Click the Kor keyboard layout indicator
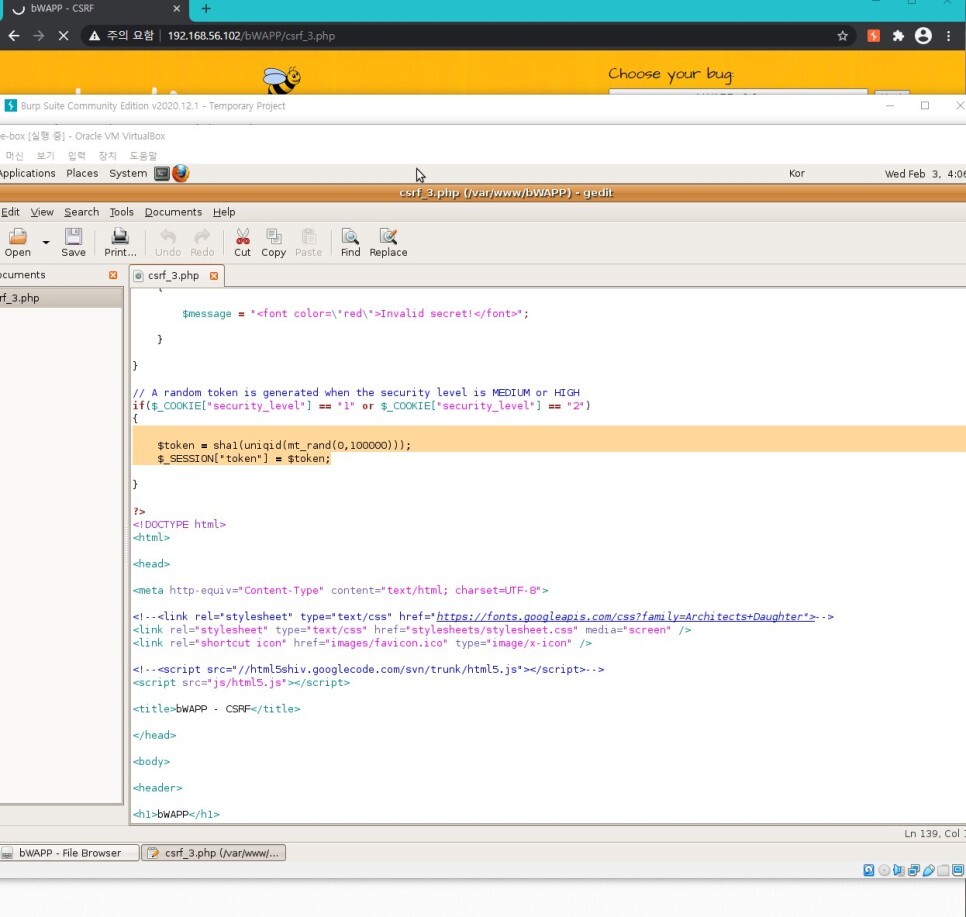The width and height of the screenshot is (966, 917). (797, 174)
